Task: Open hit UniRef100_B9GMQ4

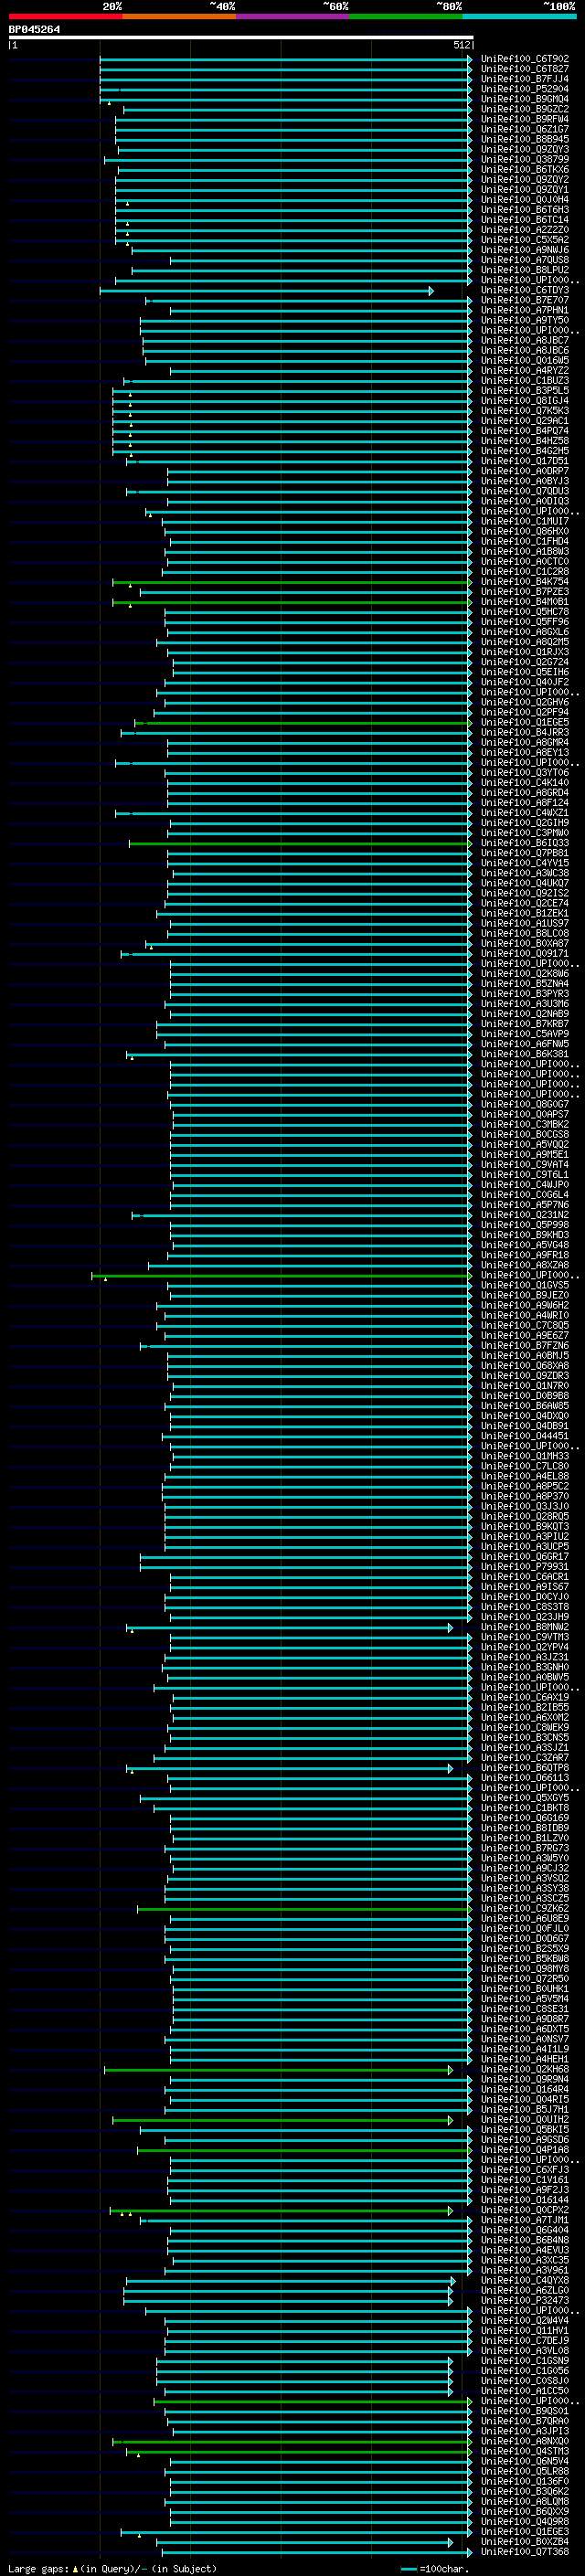Action: [524, 99]
